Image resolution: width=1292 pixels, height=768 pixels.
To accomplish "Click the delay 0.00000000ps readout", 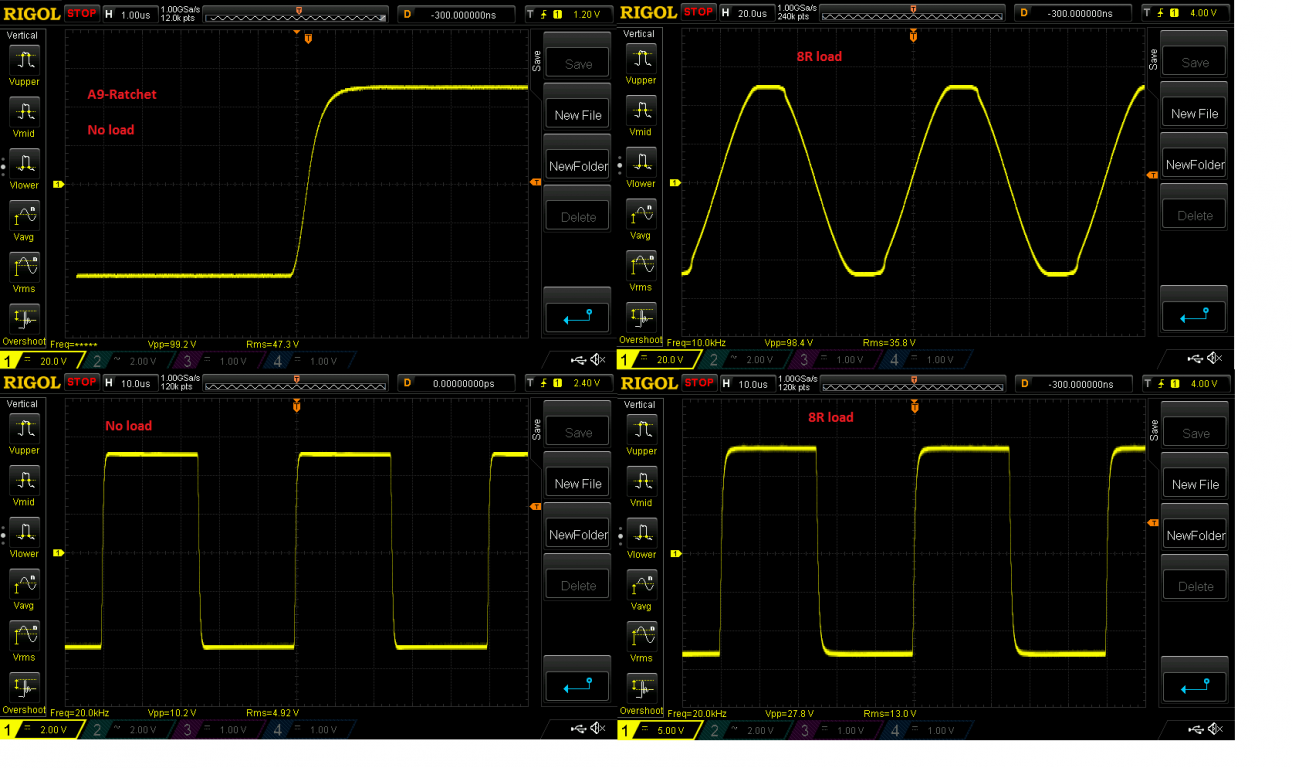I will pyautogui.click(x=458, y=382).
